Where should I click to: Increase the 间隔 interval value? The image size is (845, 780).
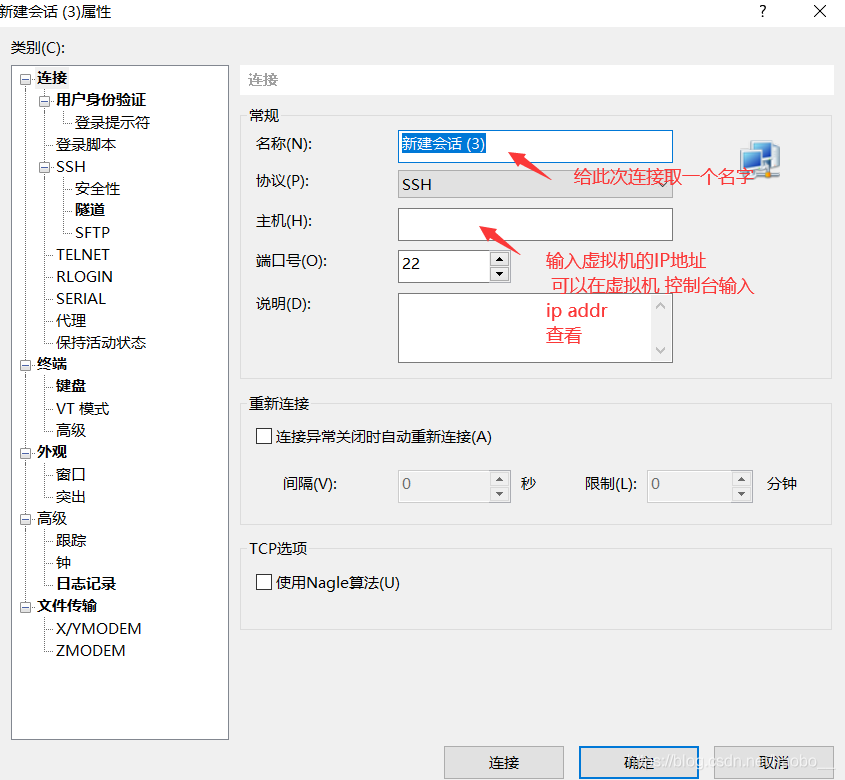tap(500, 479)
